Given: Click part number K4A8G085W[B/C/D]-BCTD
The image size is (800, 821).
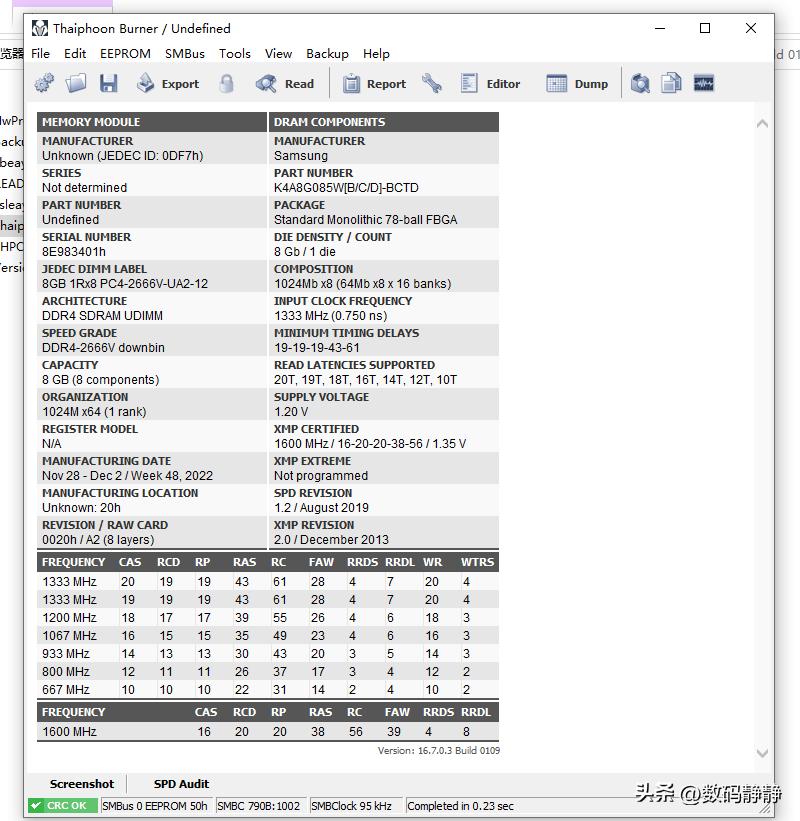Looking at the screenshot, I should [x=346, y=188].
